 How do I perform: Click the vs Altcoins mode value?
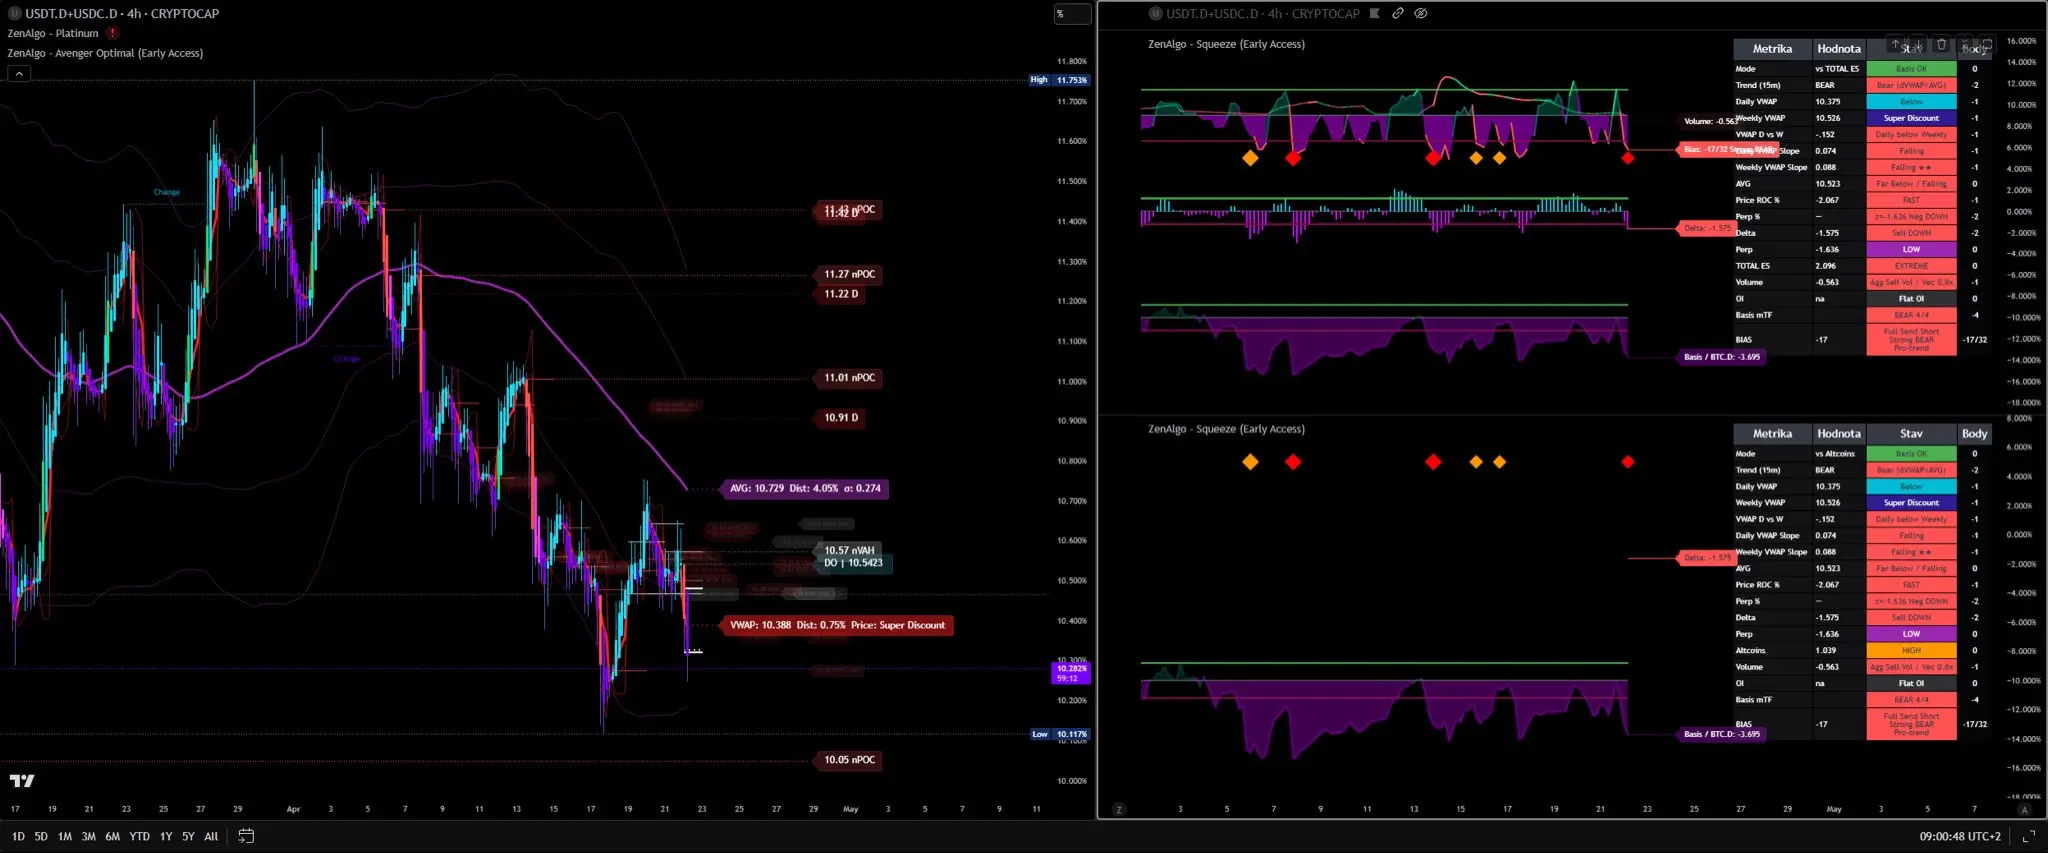(x=1835, y=454)
